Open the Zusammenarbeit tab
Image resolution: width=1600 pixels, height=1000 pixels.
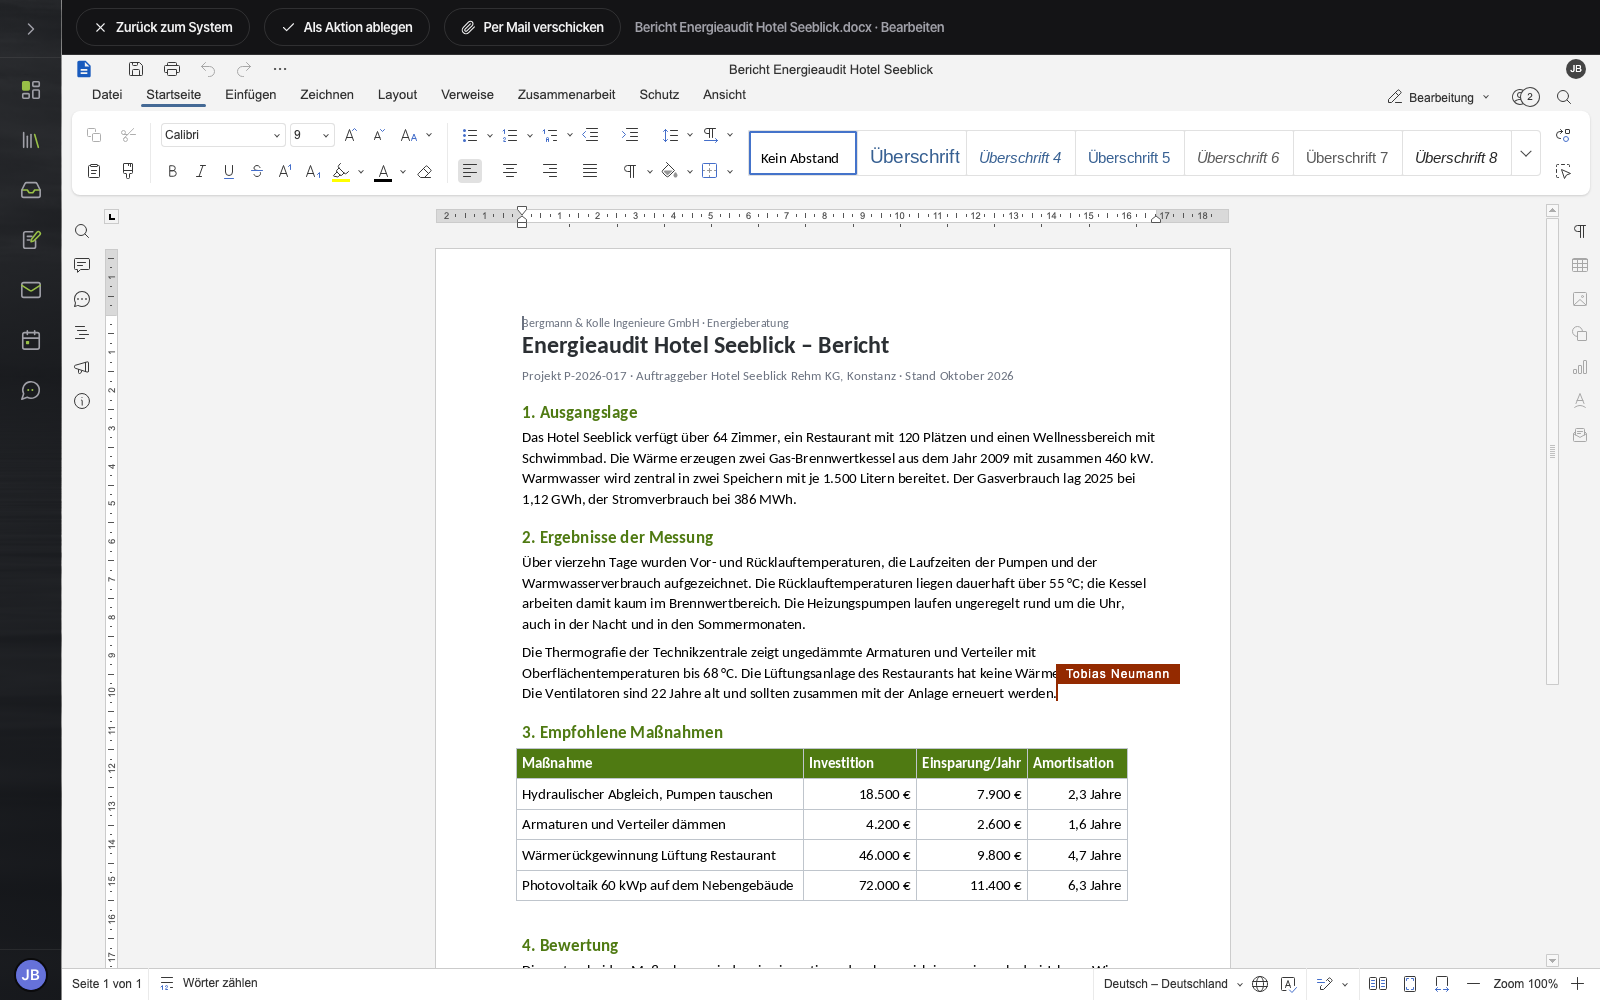click(566, 95)
